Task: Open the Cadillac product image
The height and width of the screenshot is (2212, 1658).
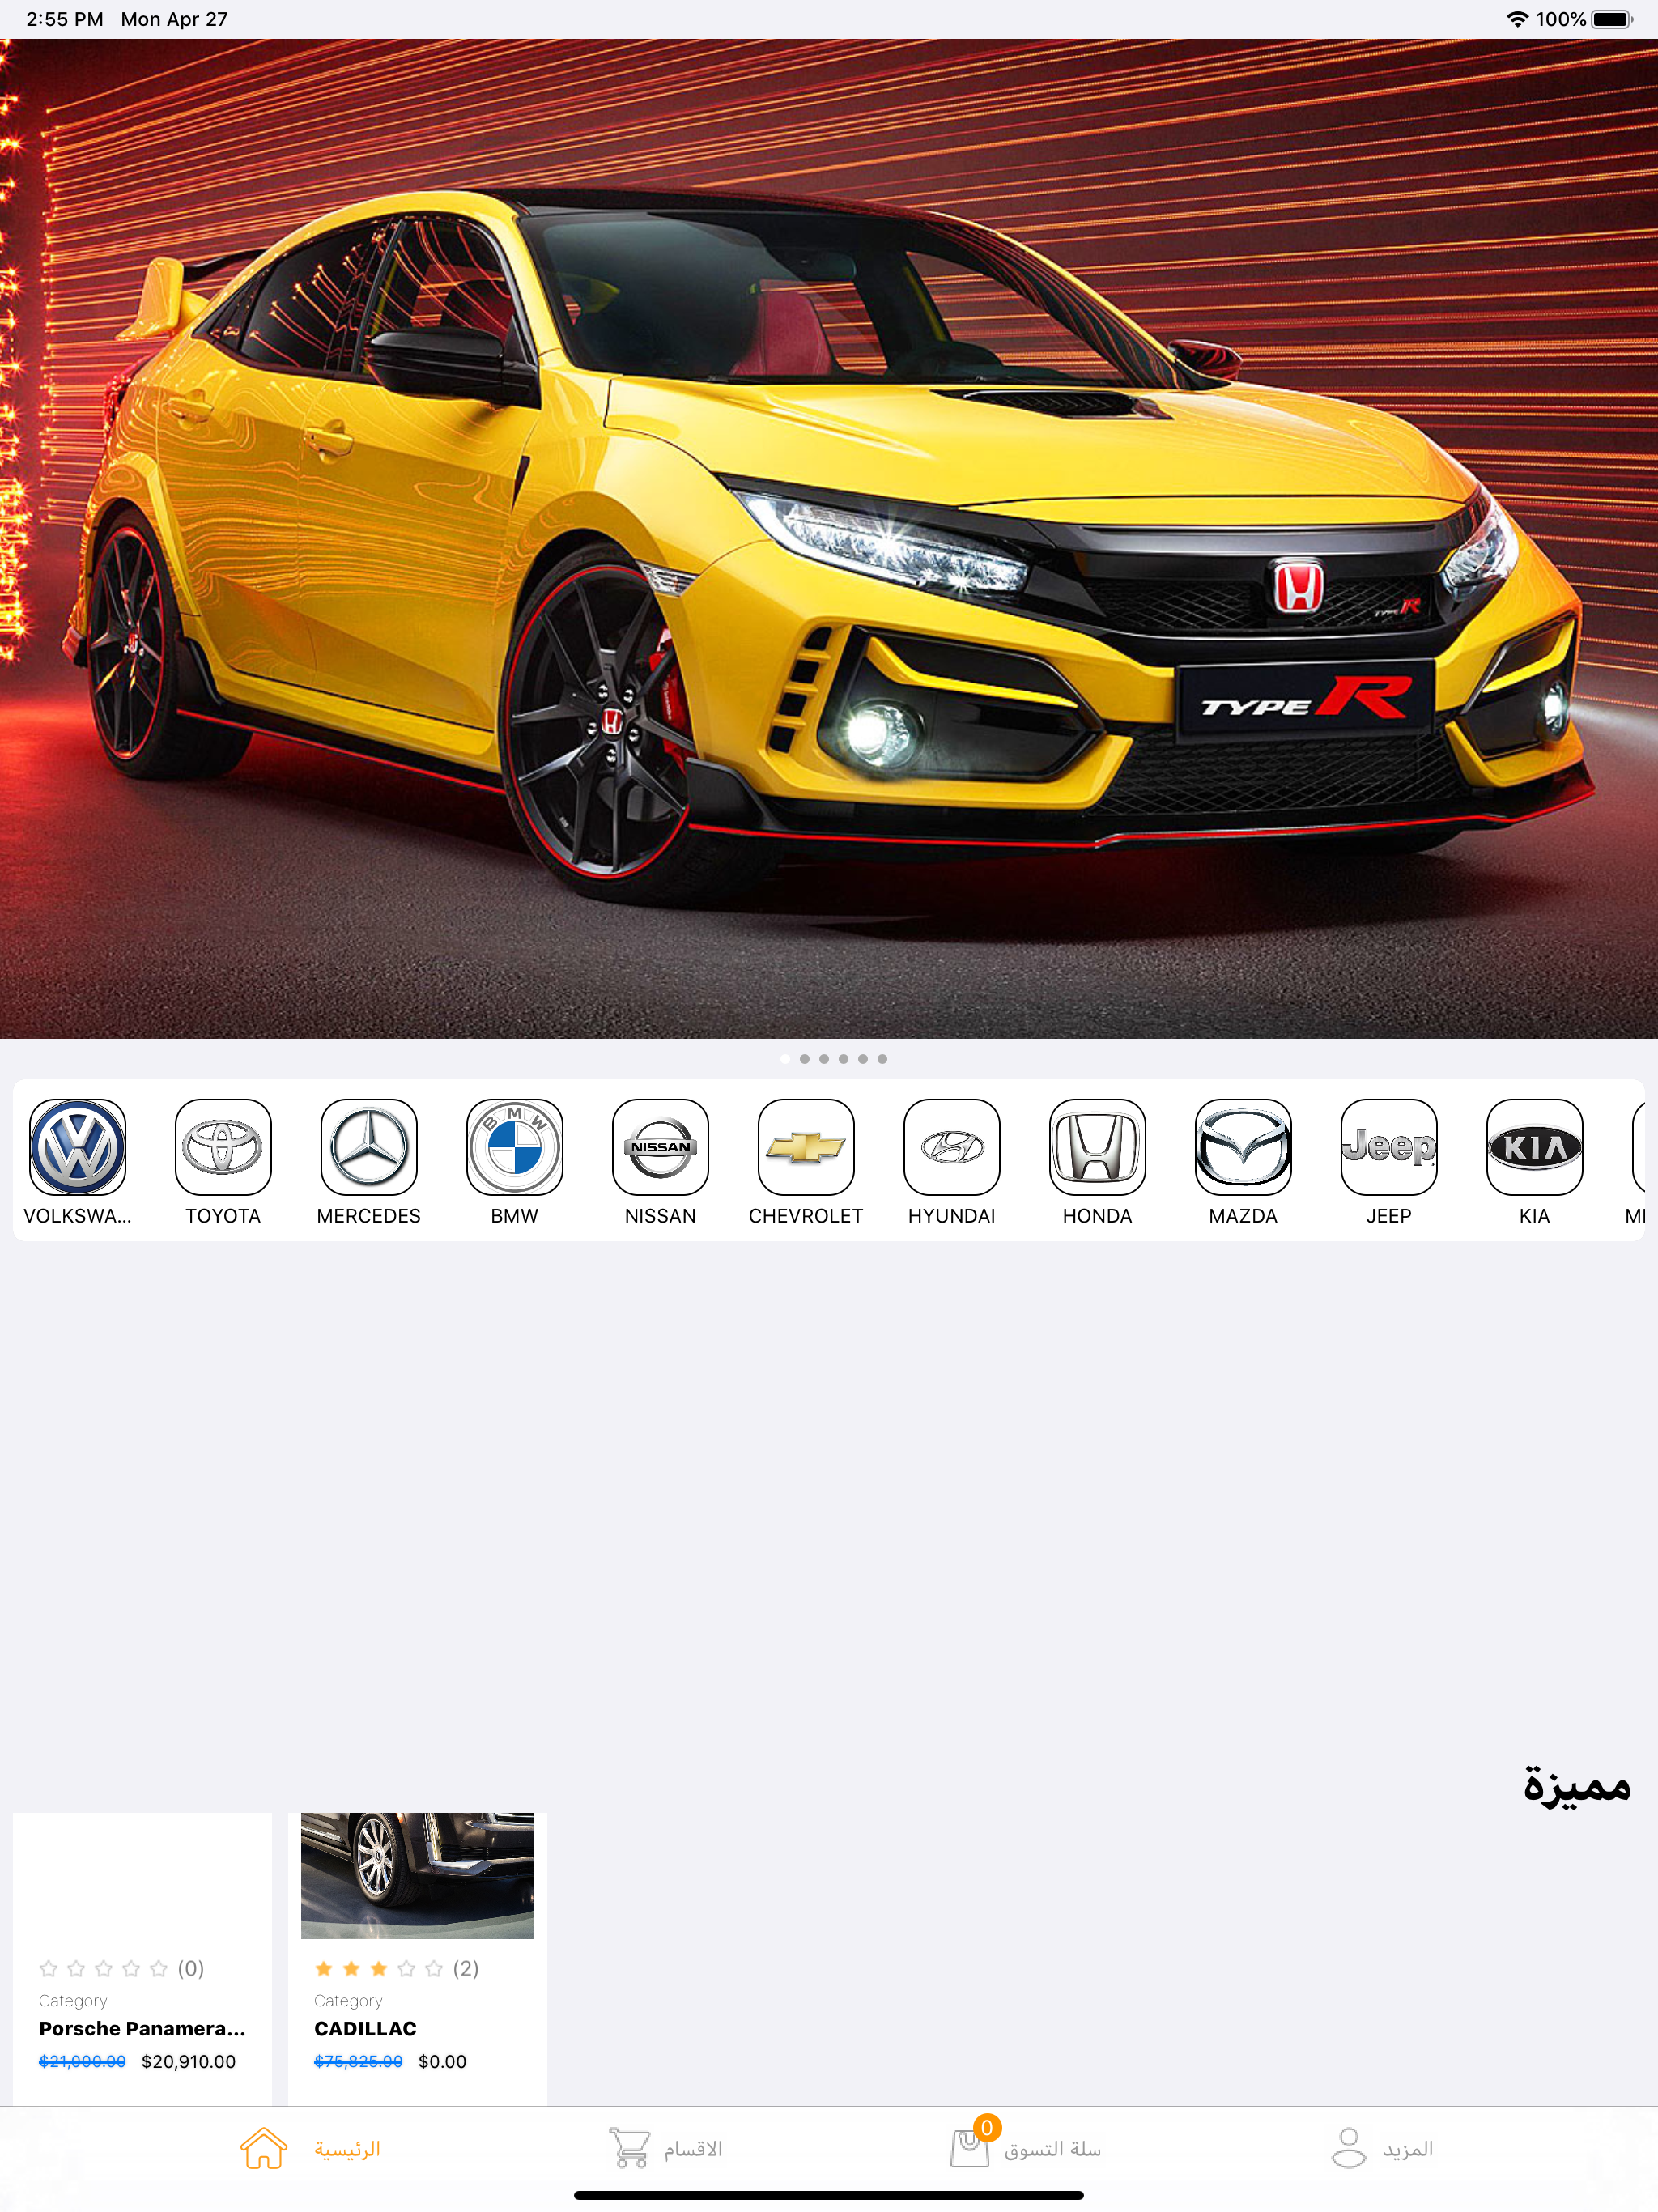Action: point(417,1875)
